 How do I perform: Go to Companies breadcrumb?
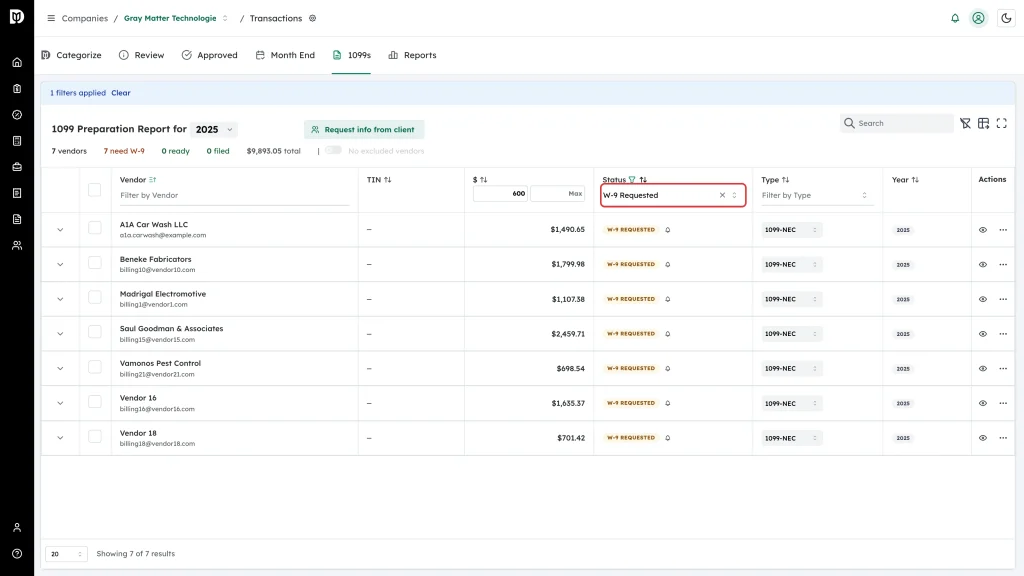[x=85, y=18]
